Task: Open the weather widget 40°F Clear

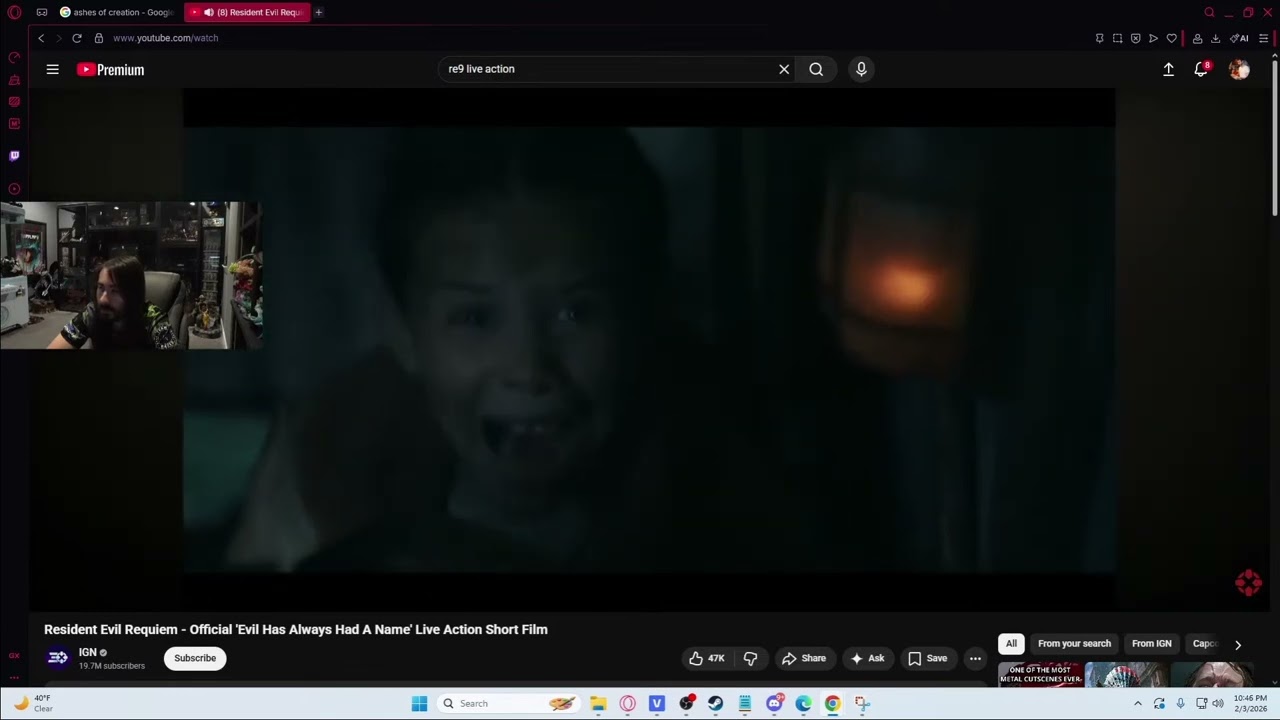Action: 32,703
